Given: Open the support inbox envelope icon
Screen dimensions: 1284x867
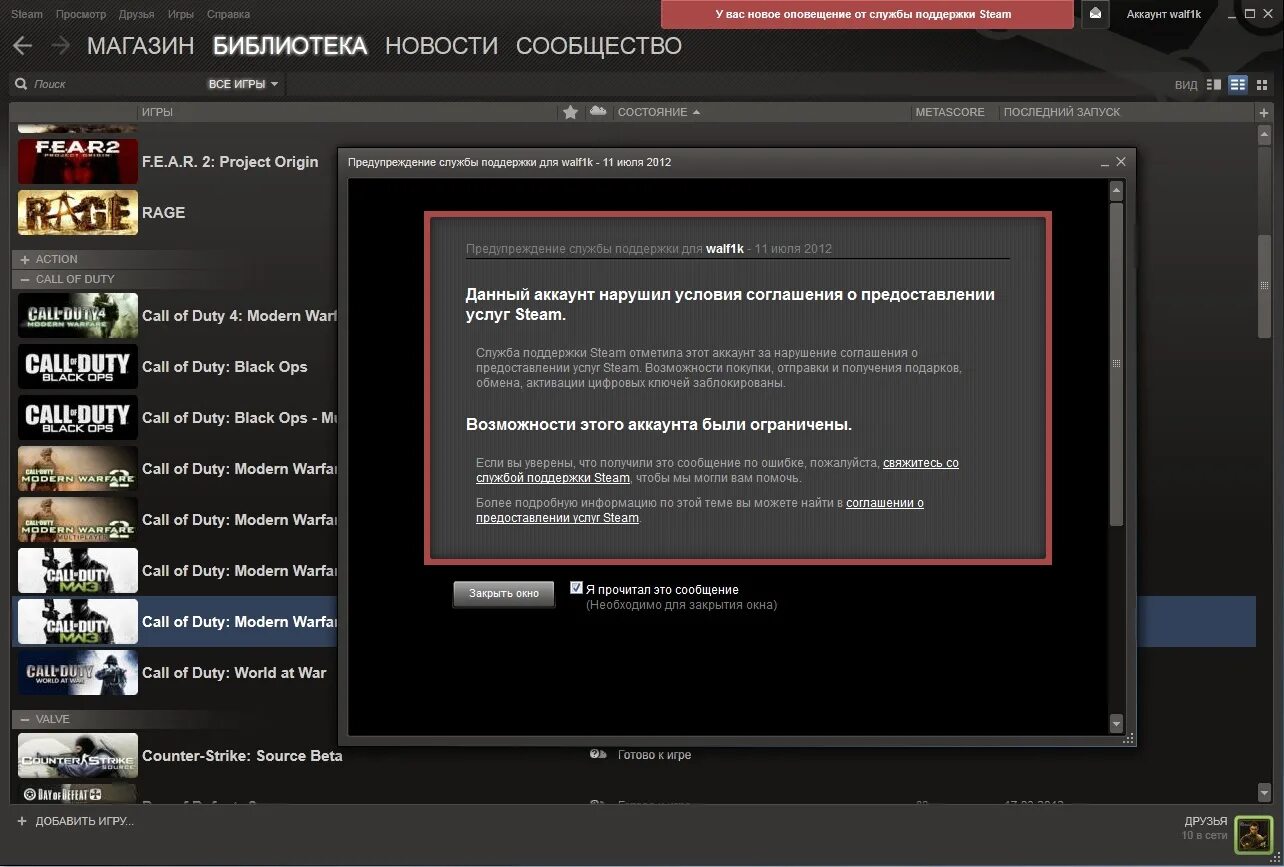Looking at the screenshot, I should pyautogui.click(x=1096, y=14).
